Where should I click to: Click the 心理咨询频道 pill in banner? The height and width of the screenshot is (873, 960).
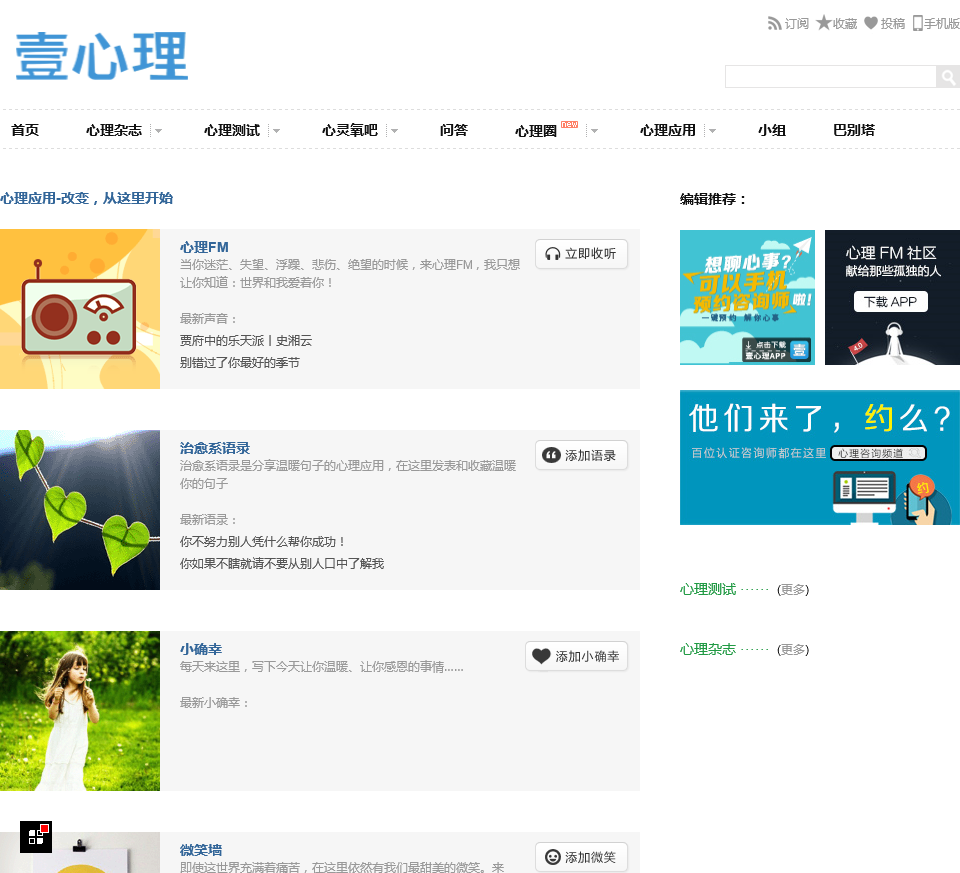click(879, 453)
